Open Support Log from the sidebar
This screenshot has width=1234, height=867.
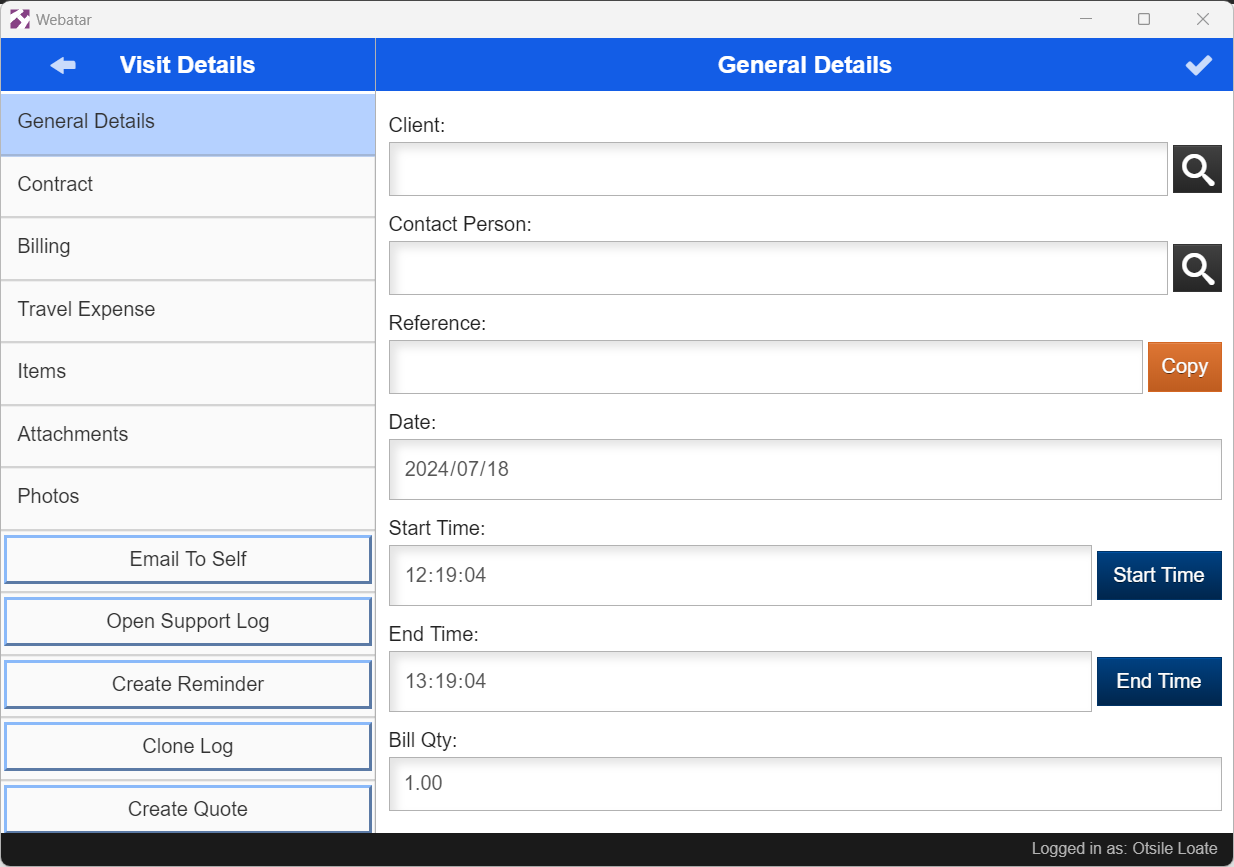(188, 621)
